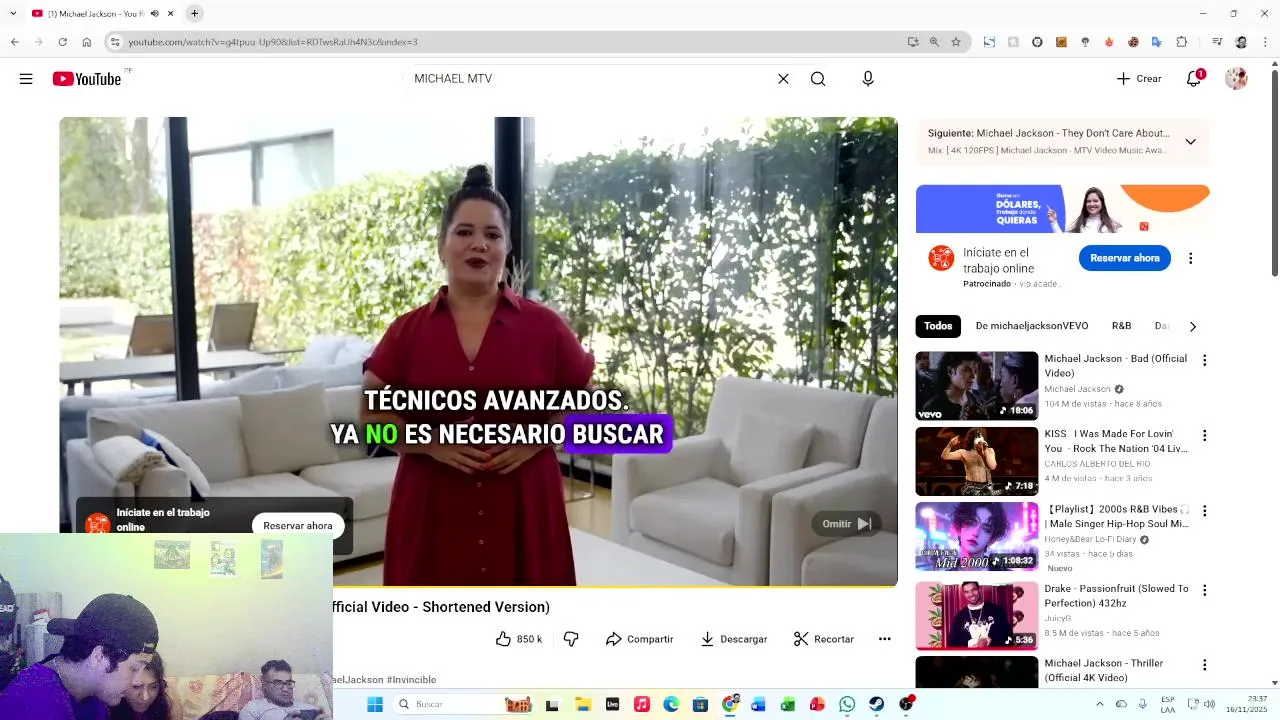Open the Michael Jackson Bad thumbnail

pos(977,386)
